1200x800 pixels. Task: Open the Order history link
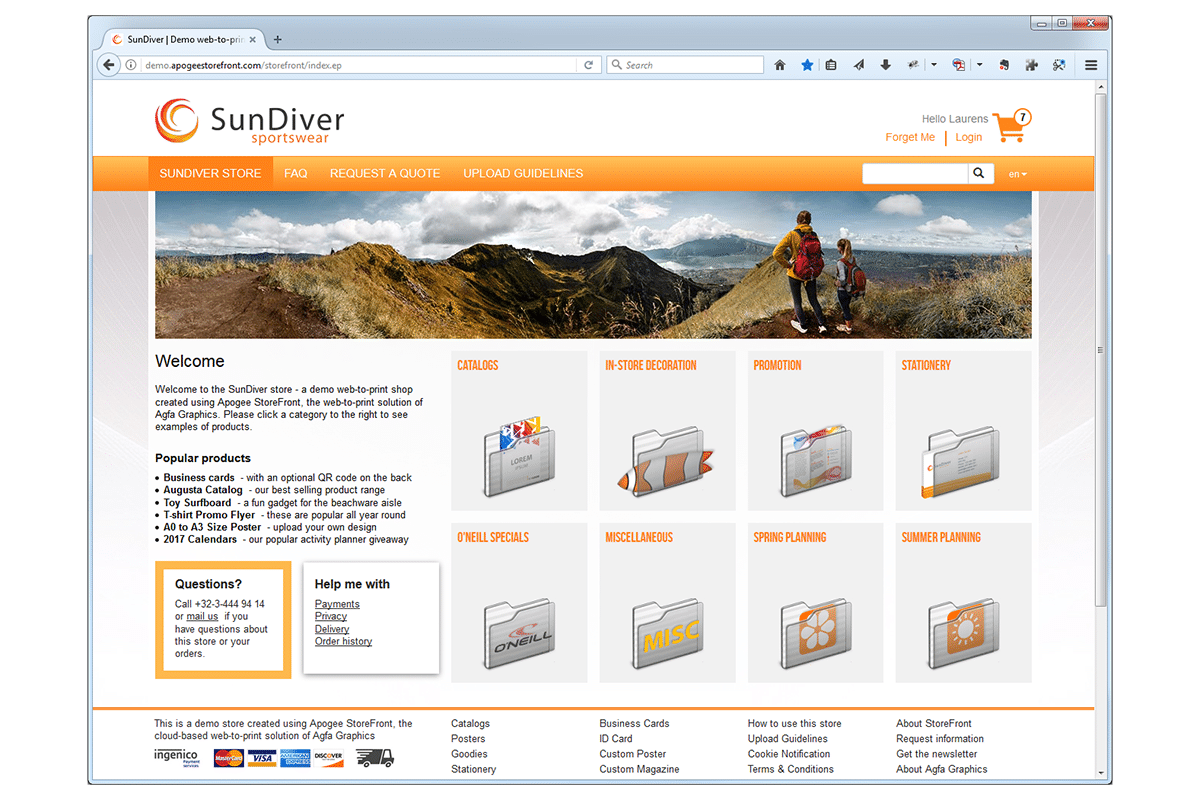click(x=343, y=641)
